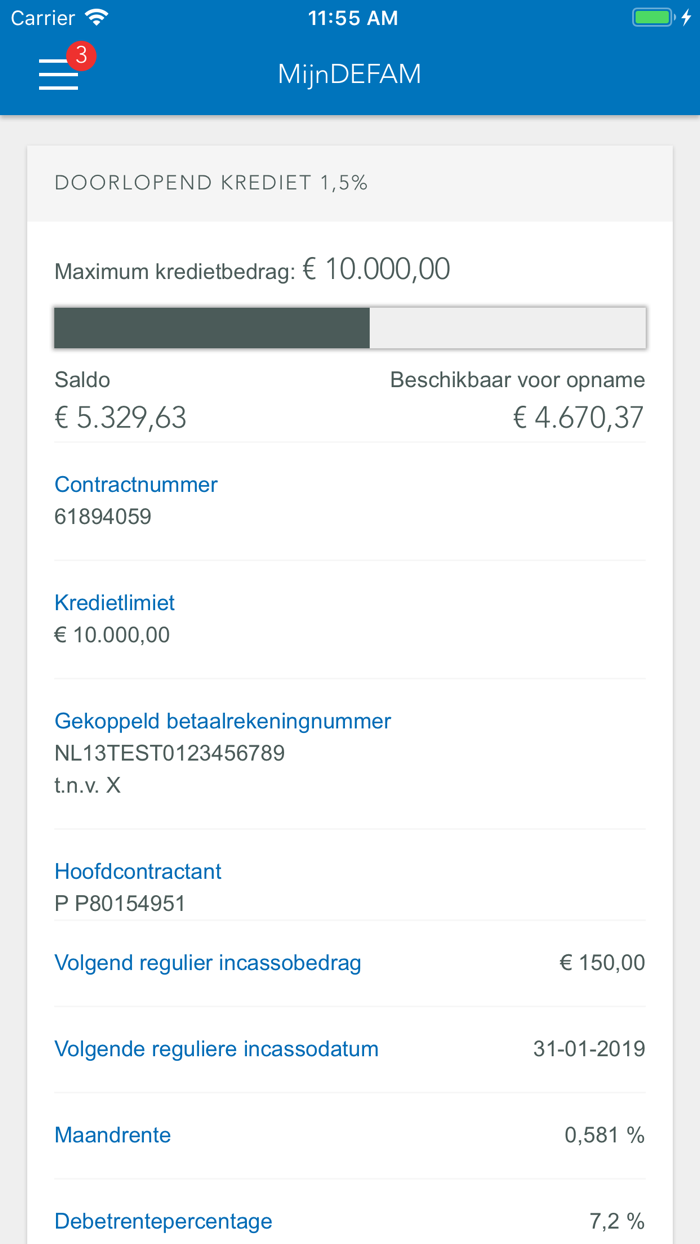700x1244 pixels.
Task: Open the Debetrentepercentage details
Action: tap(163, 1221)
